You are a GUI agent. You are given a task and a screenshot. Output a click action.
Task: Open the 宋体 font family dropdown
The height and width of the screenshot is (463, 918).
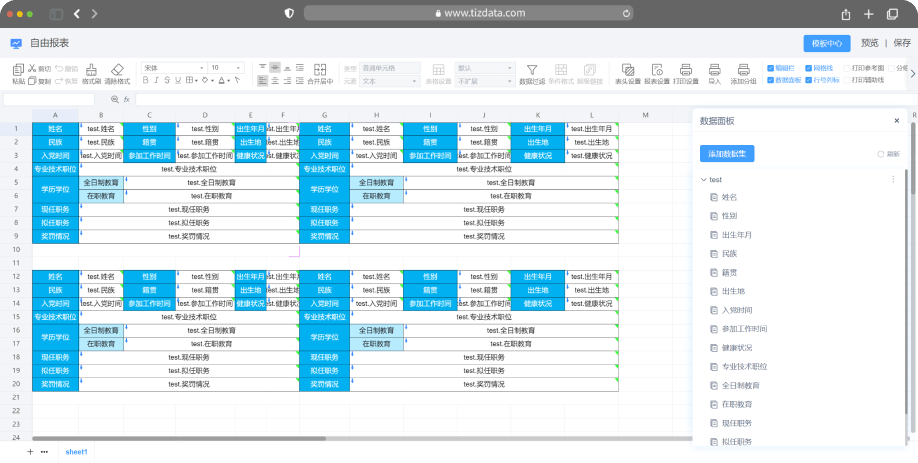pyautogui.click(x=172, y=68)
